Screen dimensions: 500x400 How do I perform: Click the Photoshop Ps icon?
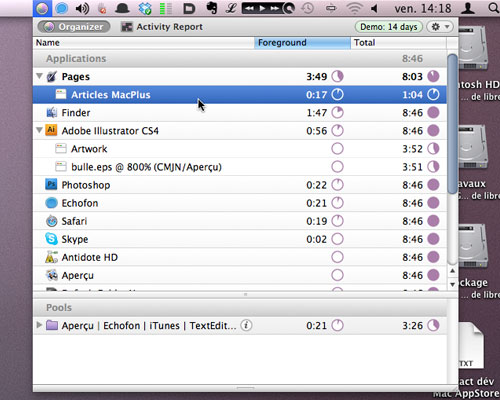(x=51, y=185)
